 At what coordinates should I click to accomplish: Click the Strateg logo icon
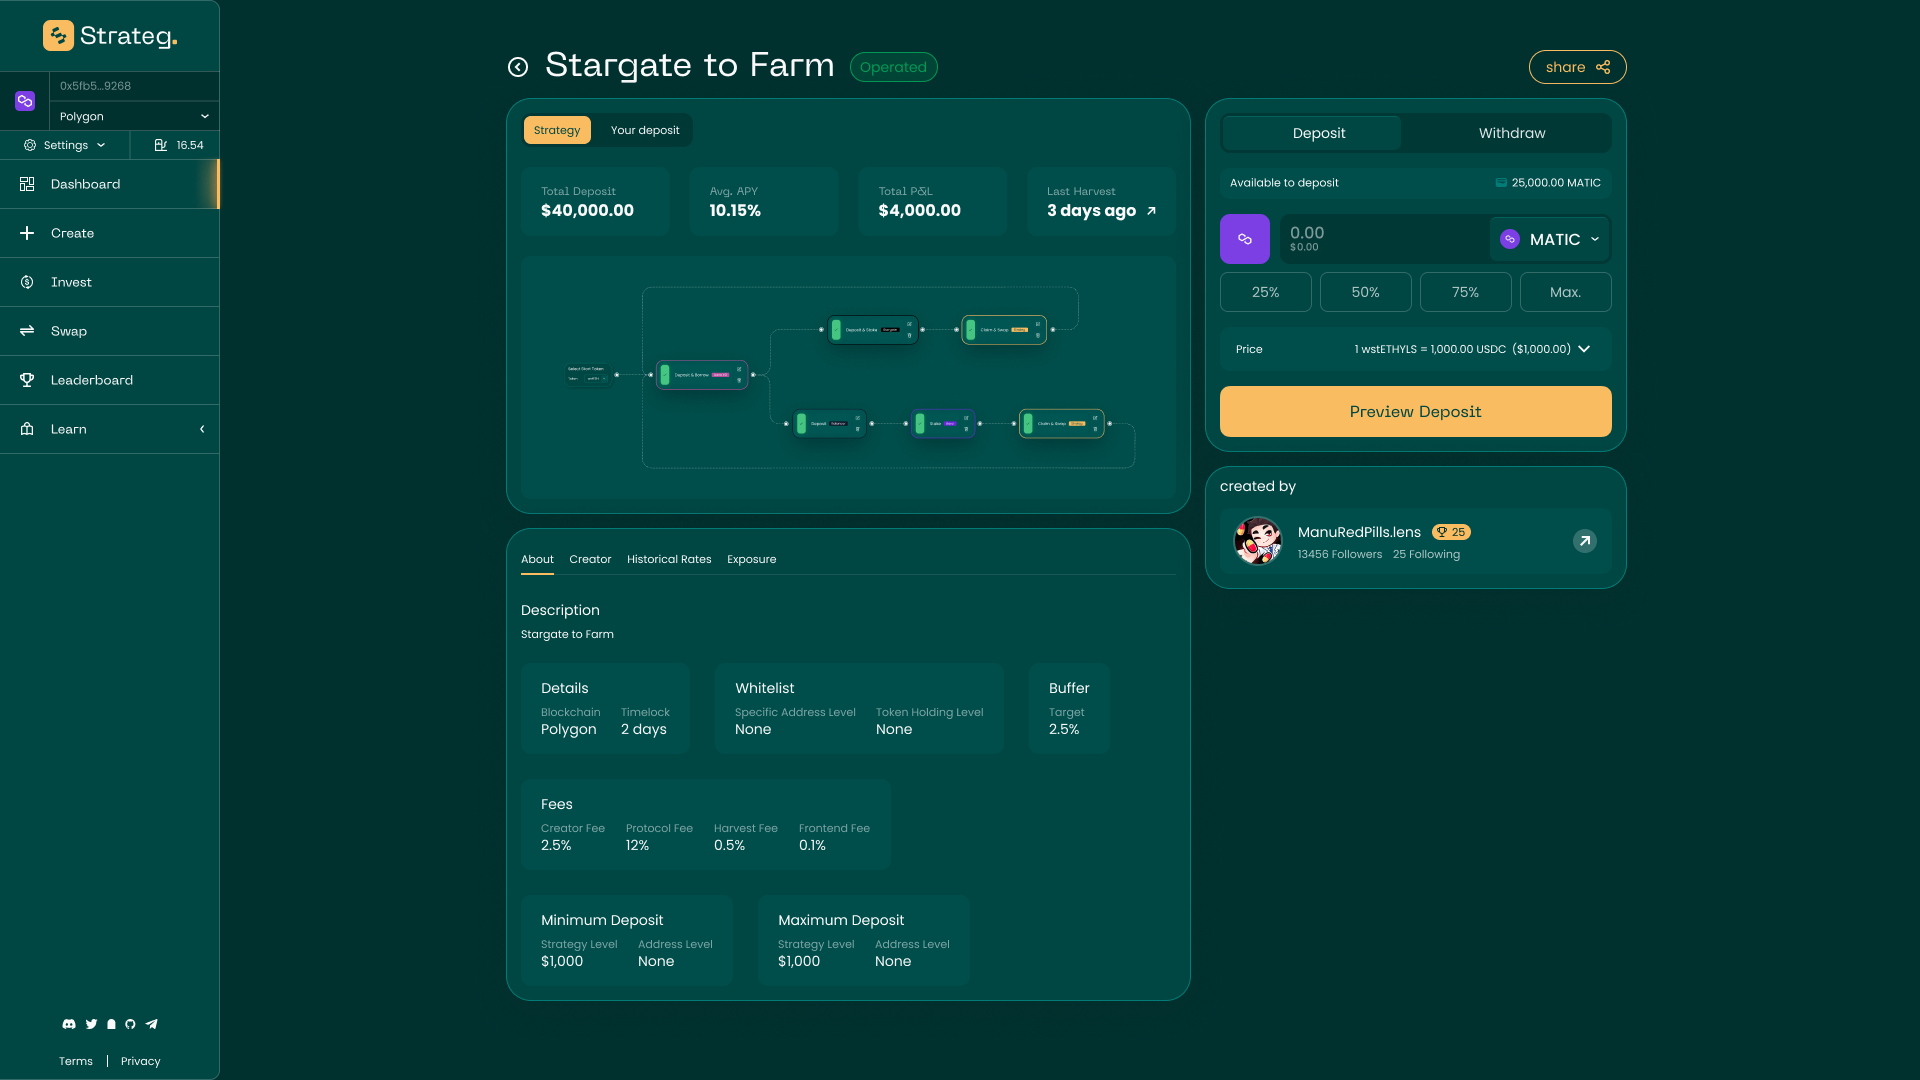(x=58, y=36)
